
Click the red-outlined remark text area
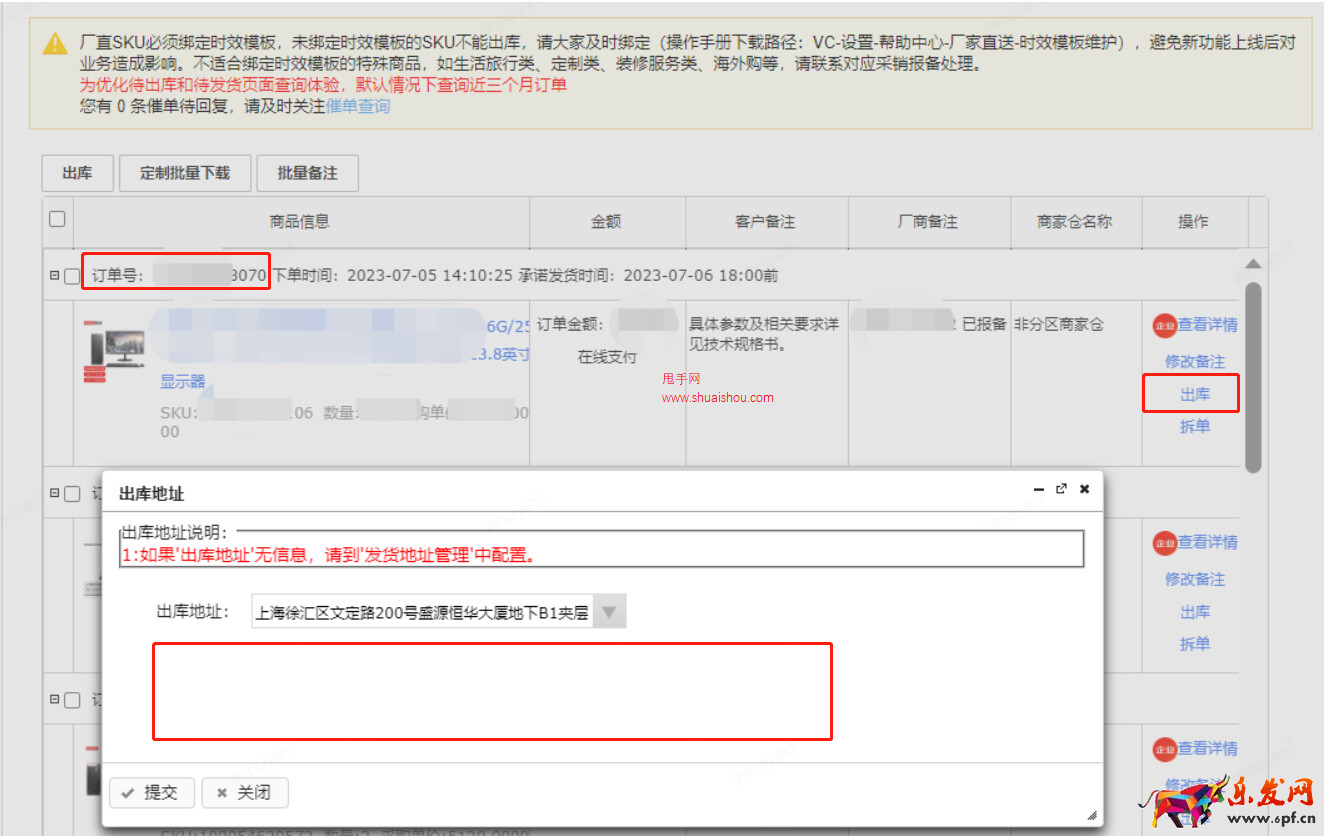pyautogui.click(x=492, y=690)
